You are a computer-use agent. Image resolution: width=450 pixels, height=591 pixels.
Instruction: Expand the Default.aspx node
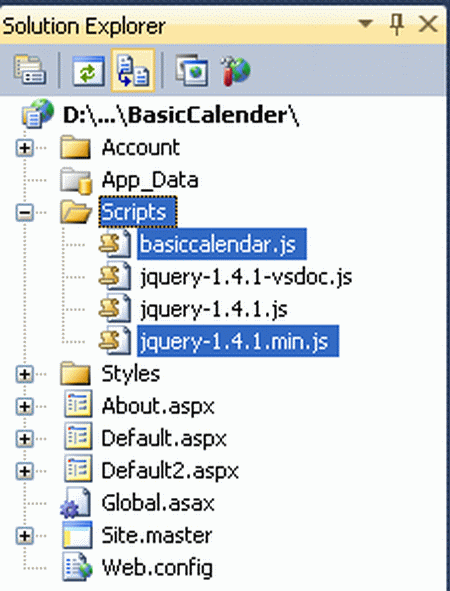[x=24, y=439]
